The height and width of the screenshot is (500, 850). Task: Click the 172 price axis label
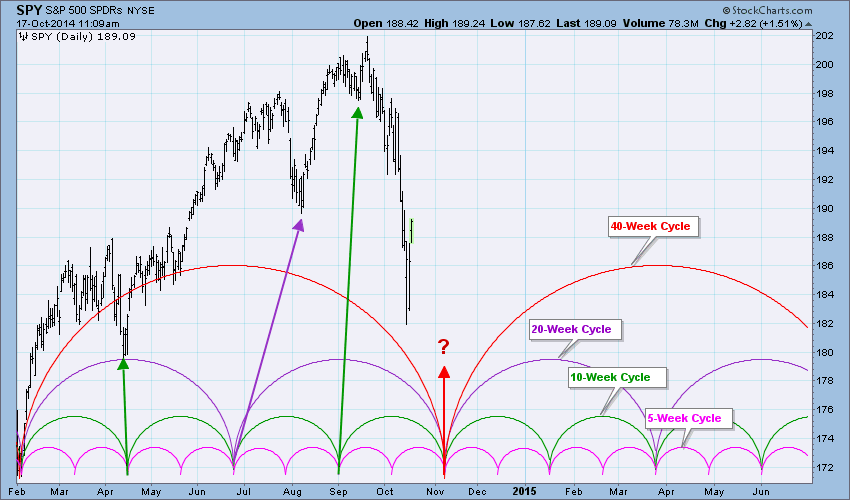click(825, 467)
